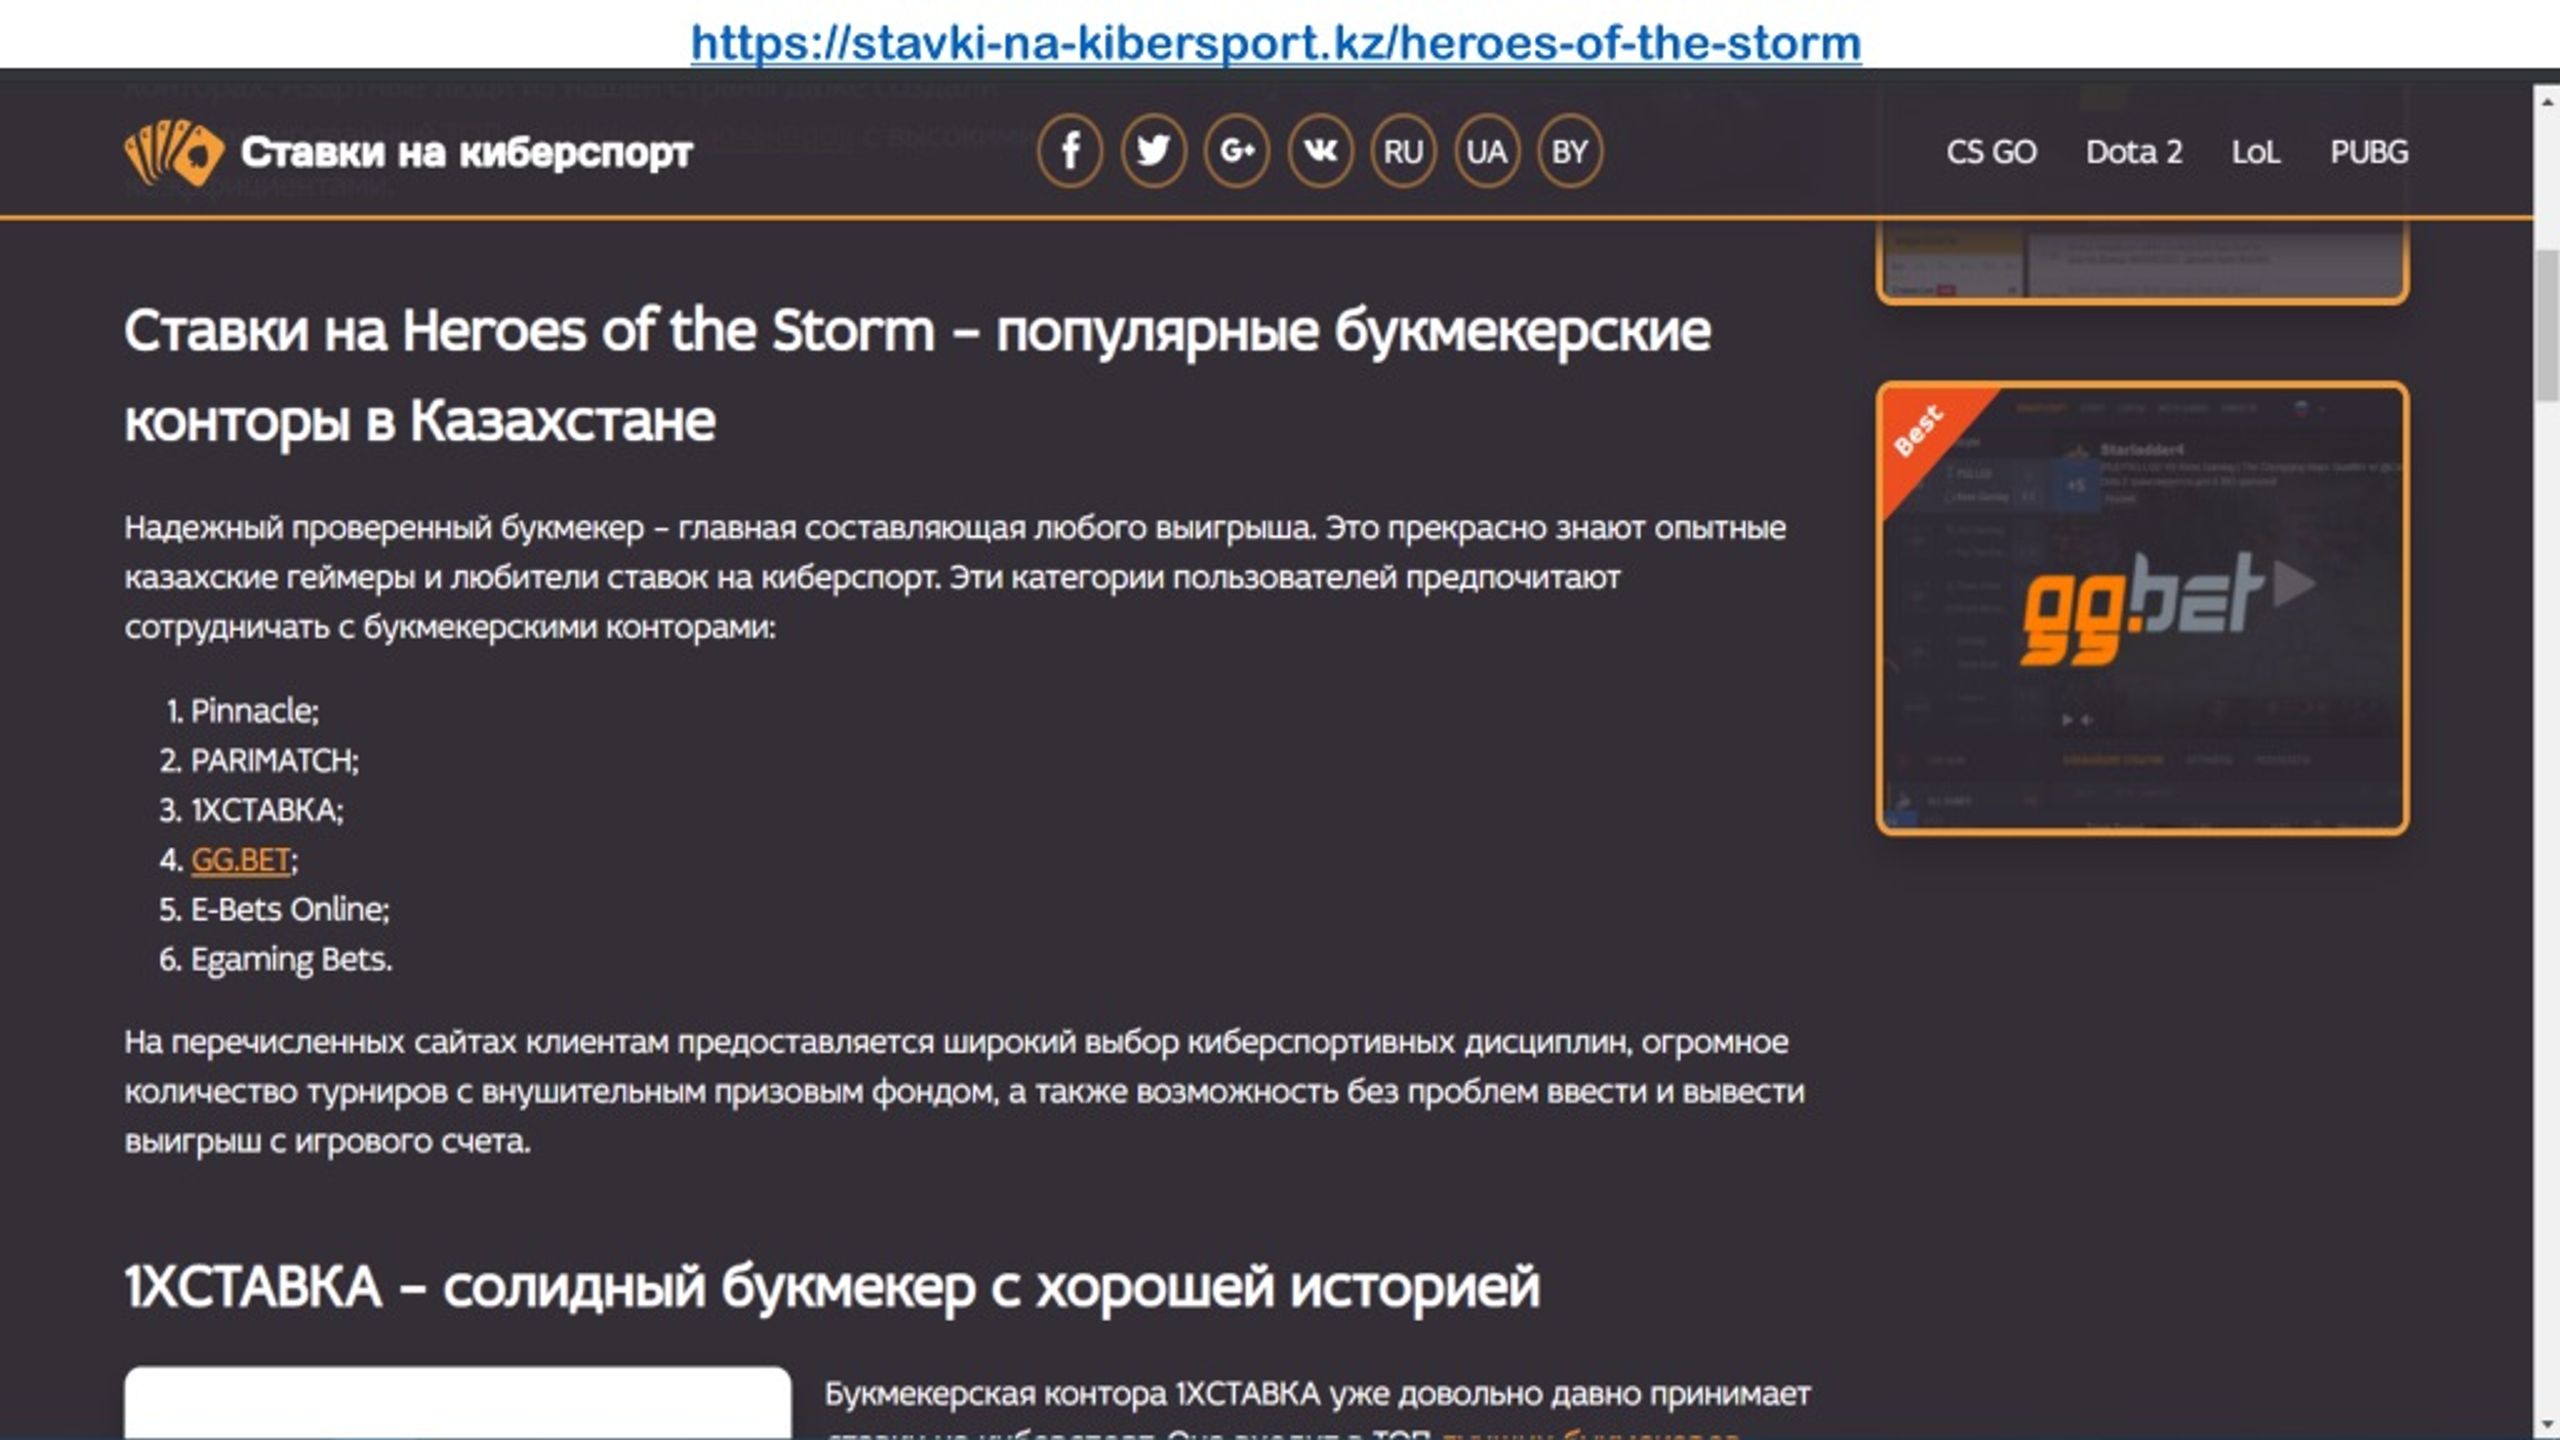This screenshot has height=1440, width=2560.
Task: Switch to the RU region version
Action: pos(1403,151)
